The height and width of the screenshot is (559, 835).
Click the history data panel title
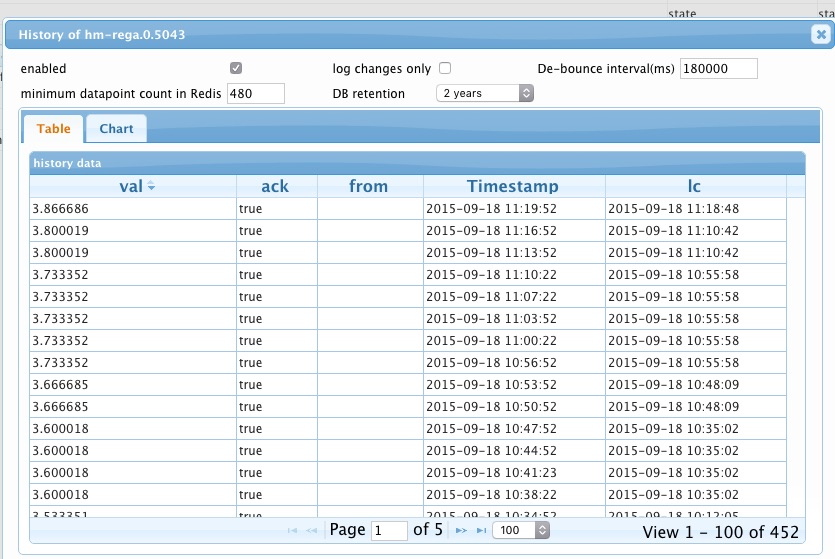(x=67, y=163)
